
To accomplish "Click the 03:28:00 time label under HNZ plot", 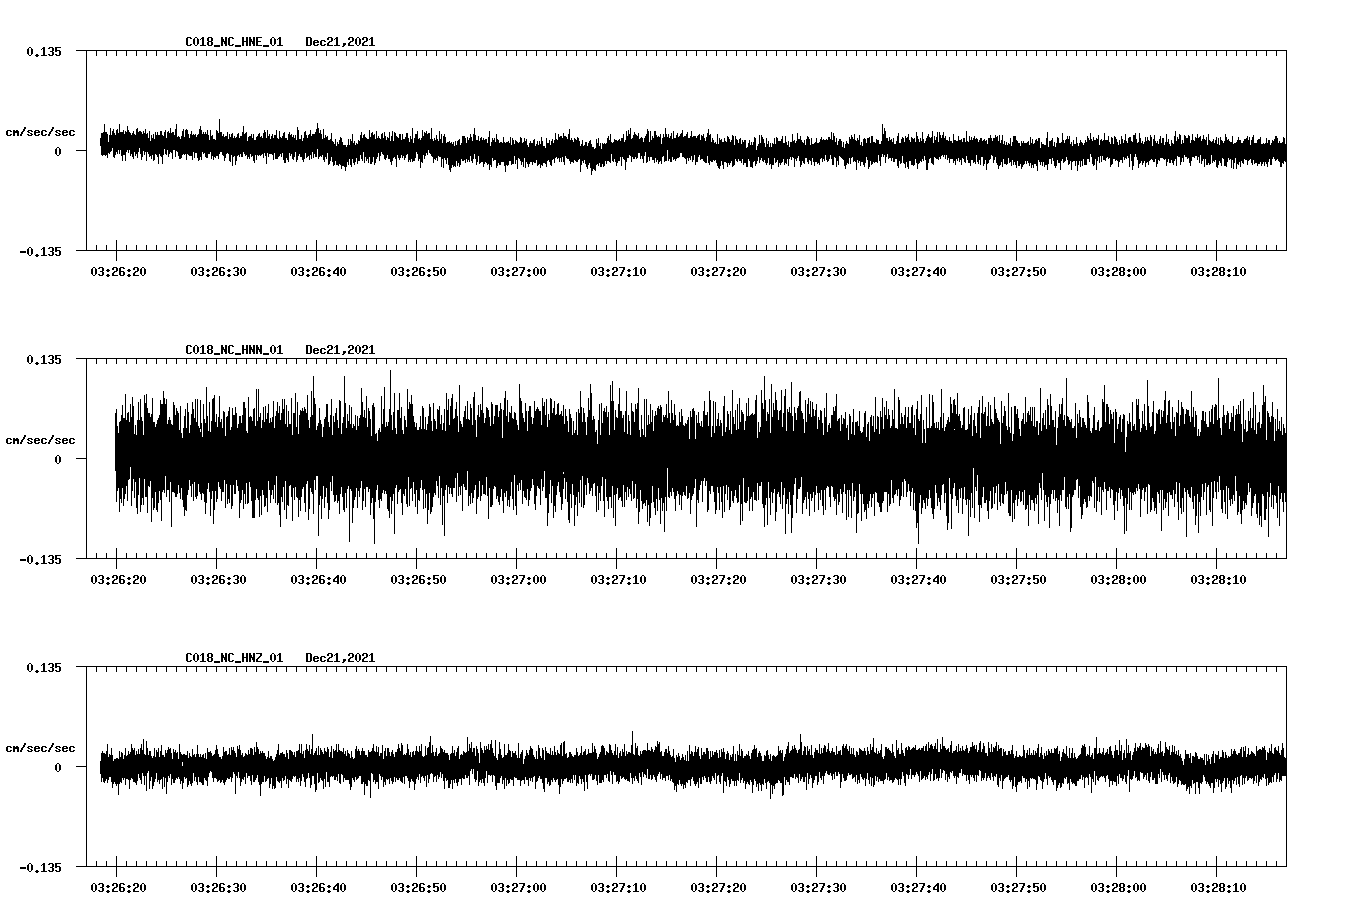I will [1118, 887].
